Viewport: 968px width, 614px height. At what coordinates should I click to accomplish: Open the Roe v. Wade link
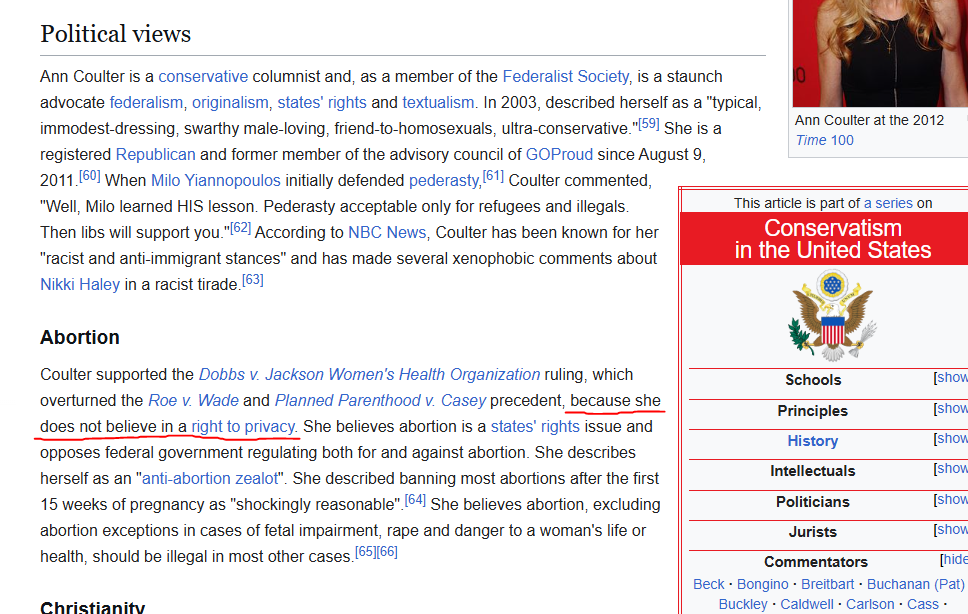[193, 400]
